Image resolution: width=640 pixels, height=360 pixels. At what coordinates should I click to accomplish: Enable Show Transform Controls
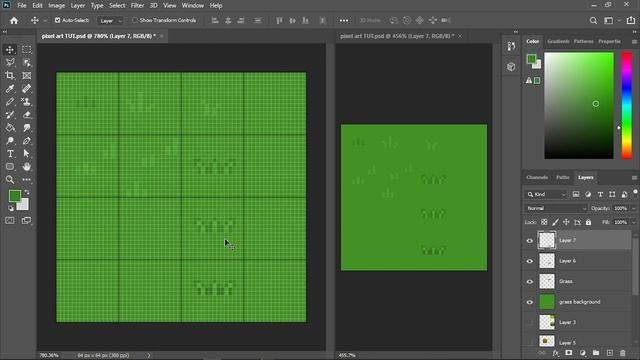135,20
